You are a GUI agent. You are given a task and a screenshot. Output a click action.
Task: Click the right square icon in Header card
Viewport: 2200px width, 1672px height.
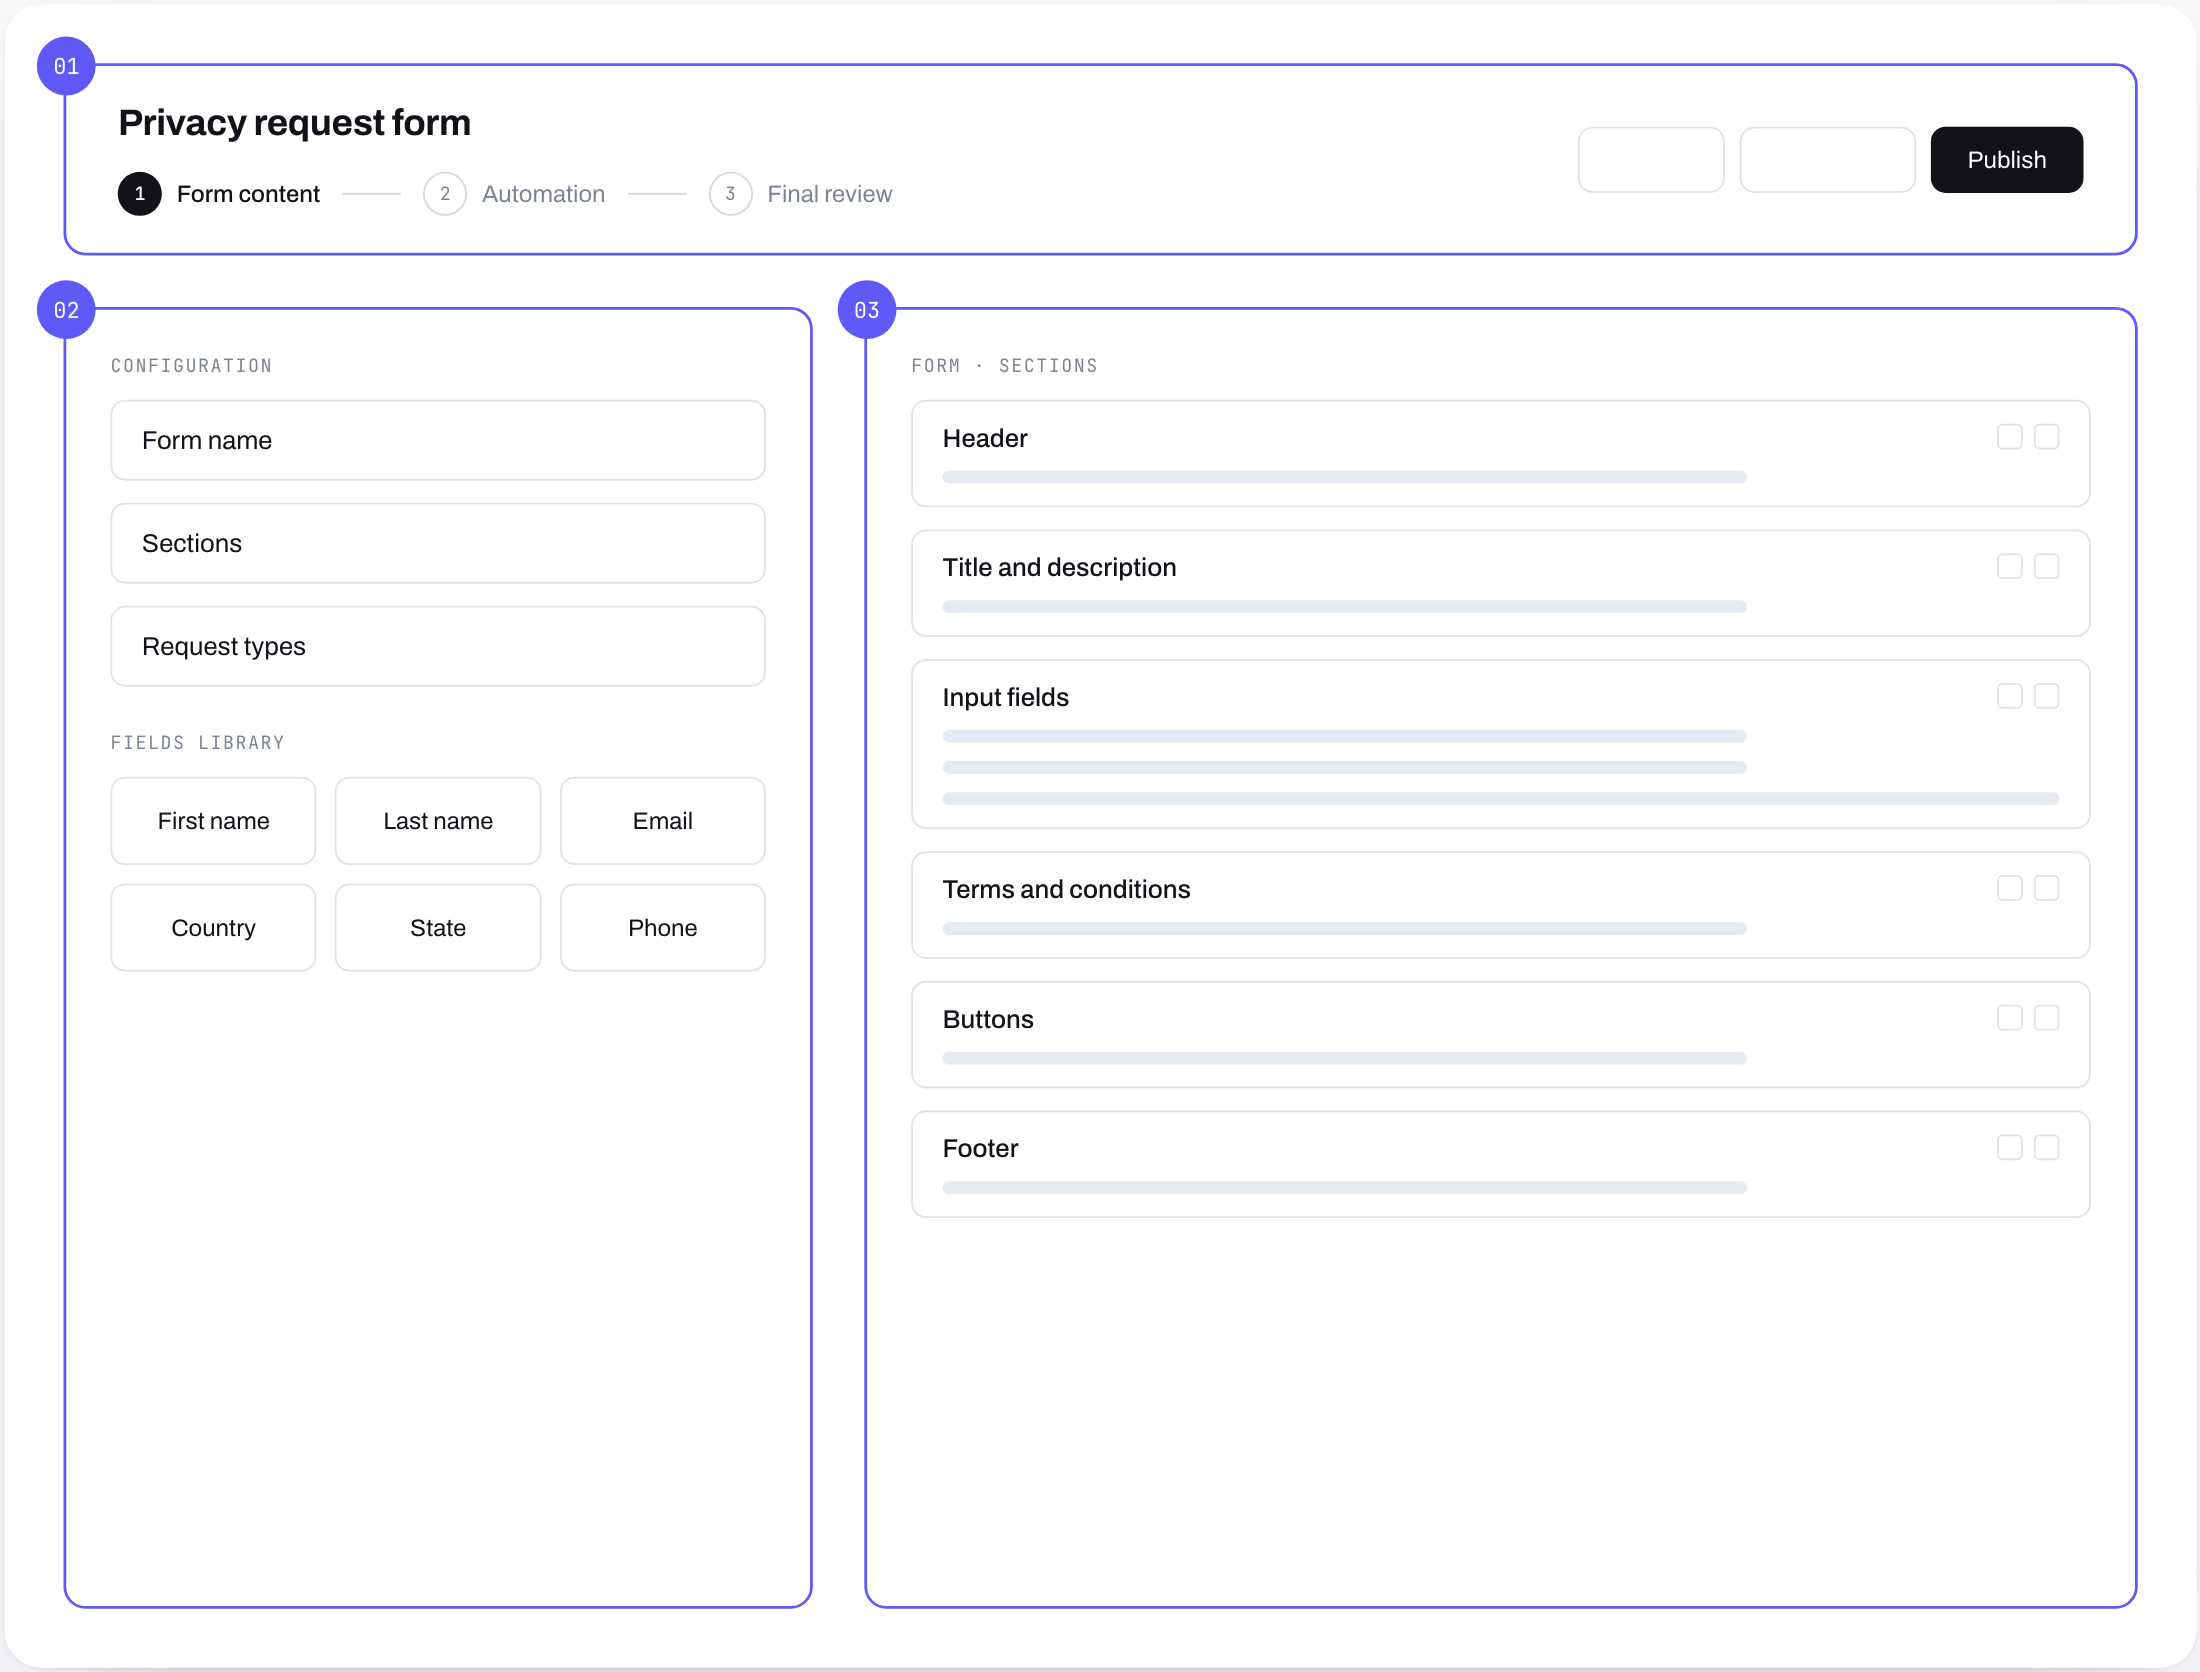point(2047,437)
